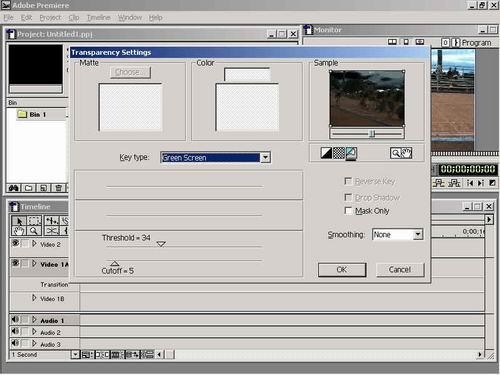Screen dimensions: 500x375
Task: Expand the Video 1B track
Action: (x=34, y=298)
